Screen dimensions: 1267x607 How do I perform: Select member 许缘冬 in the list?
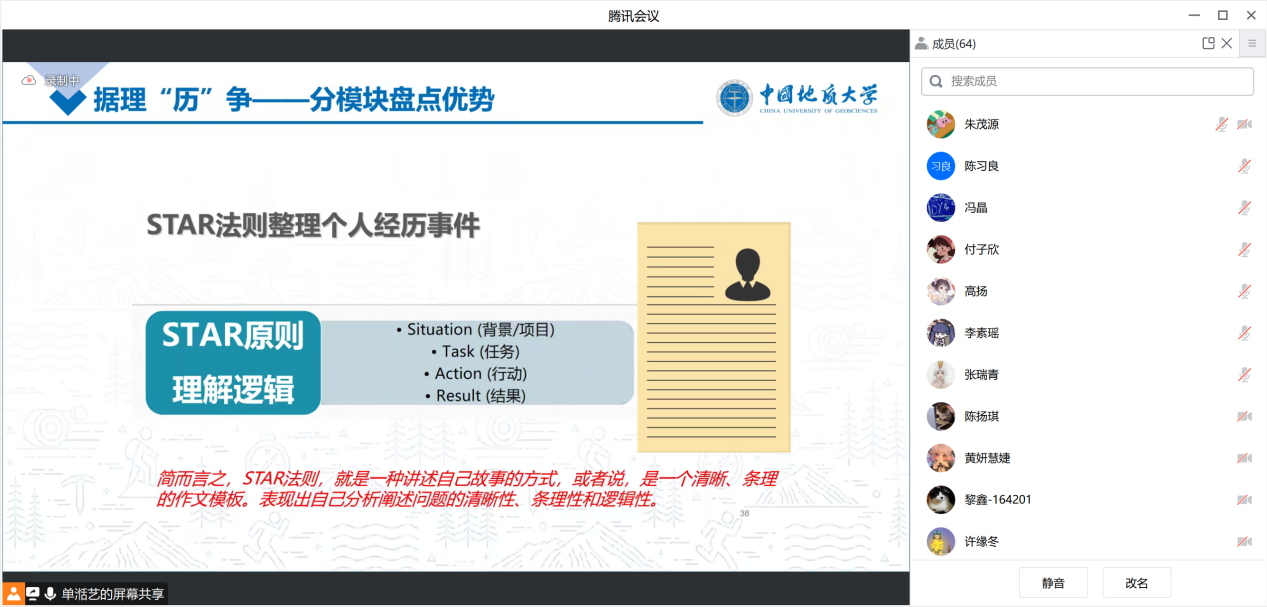click(981, 541)
